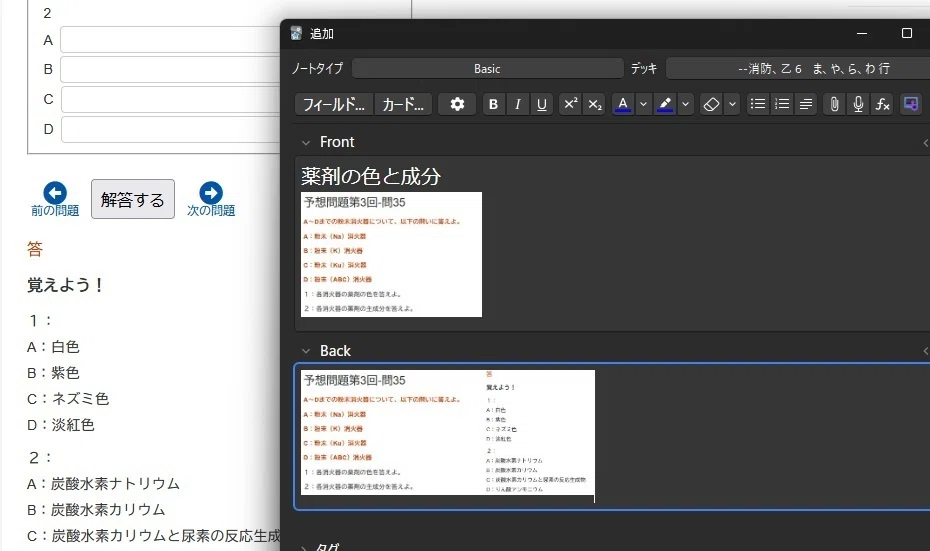Image resolution: width=930 pixels, height=551 pixels.
Task: Collapse the Front field section
Action: point(306,142)
